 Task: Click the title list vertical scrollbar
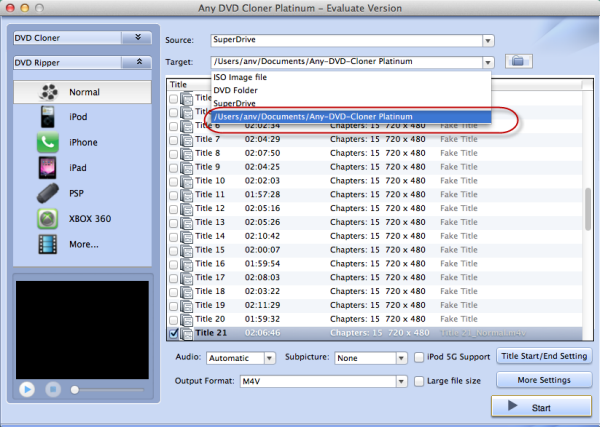(x=588, y=209)
